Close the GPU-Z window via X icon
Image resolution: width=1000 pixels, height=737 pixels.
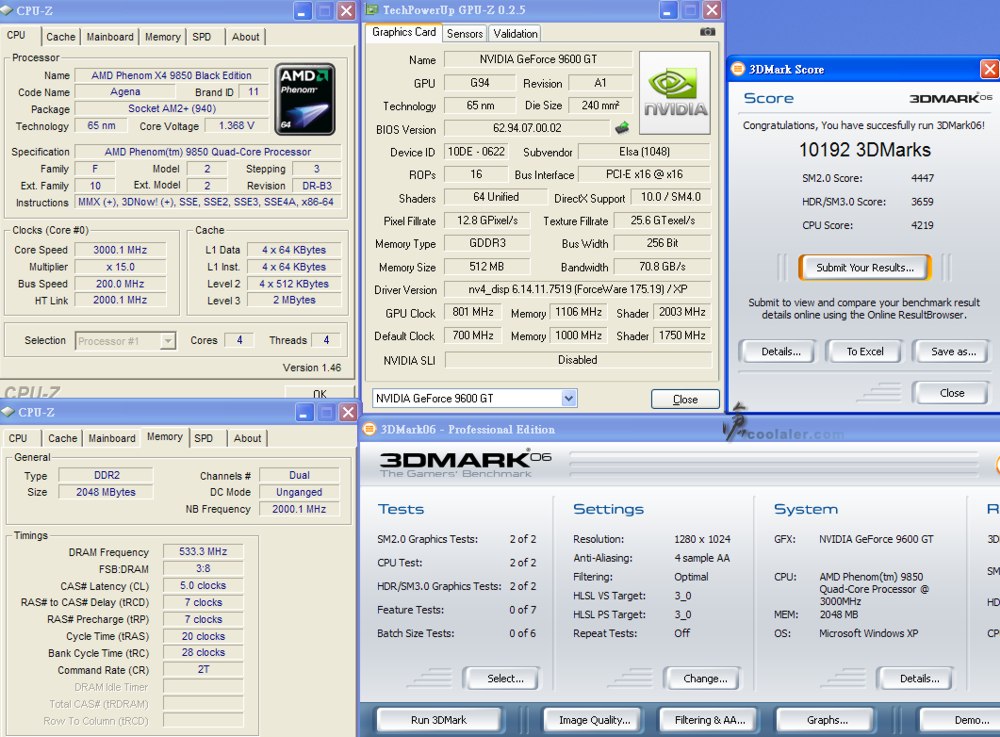pyautogui.click(x=712, y=10)
